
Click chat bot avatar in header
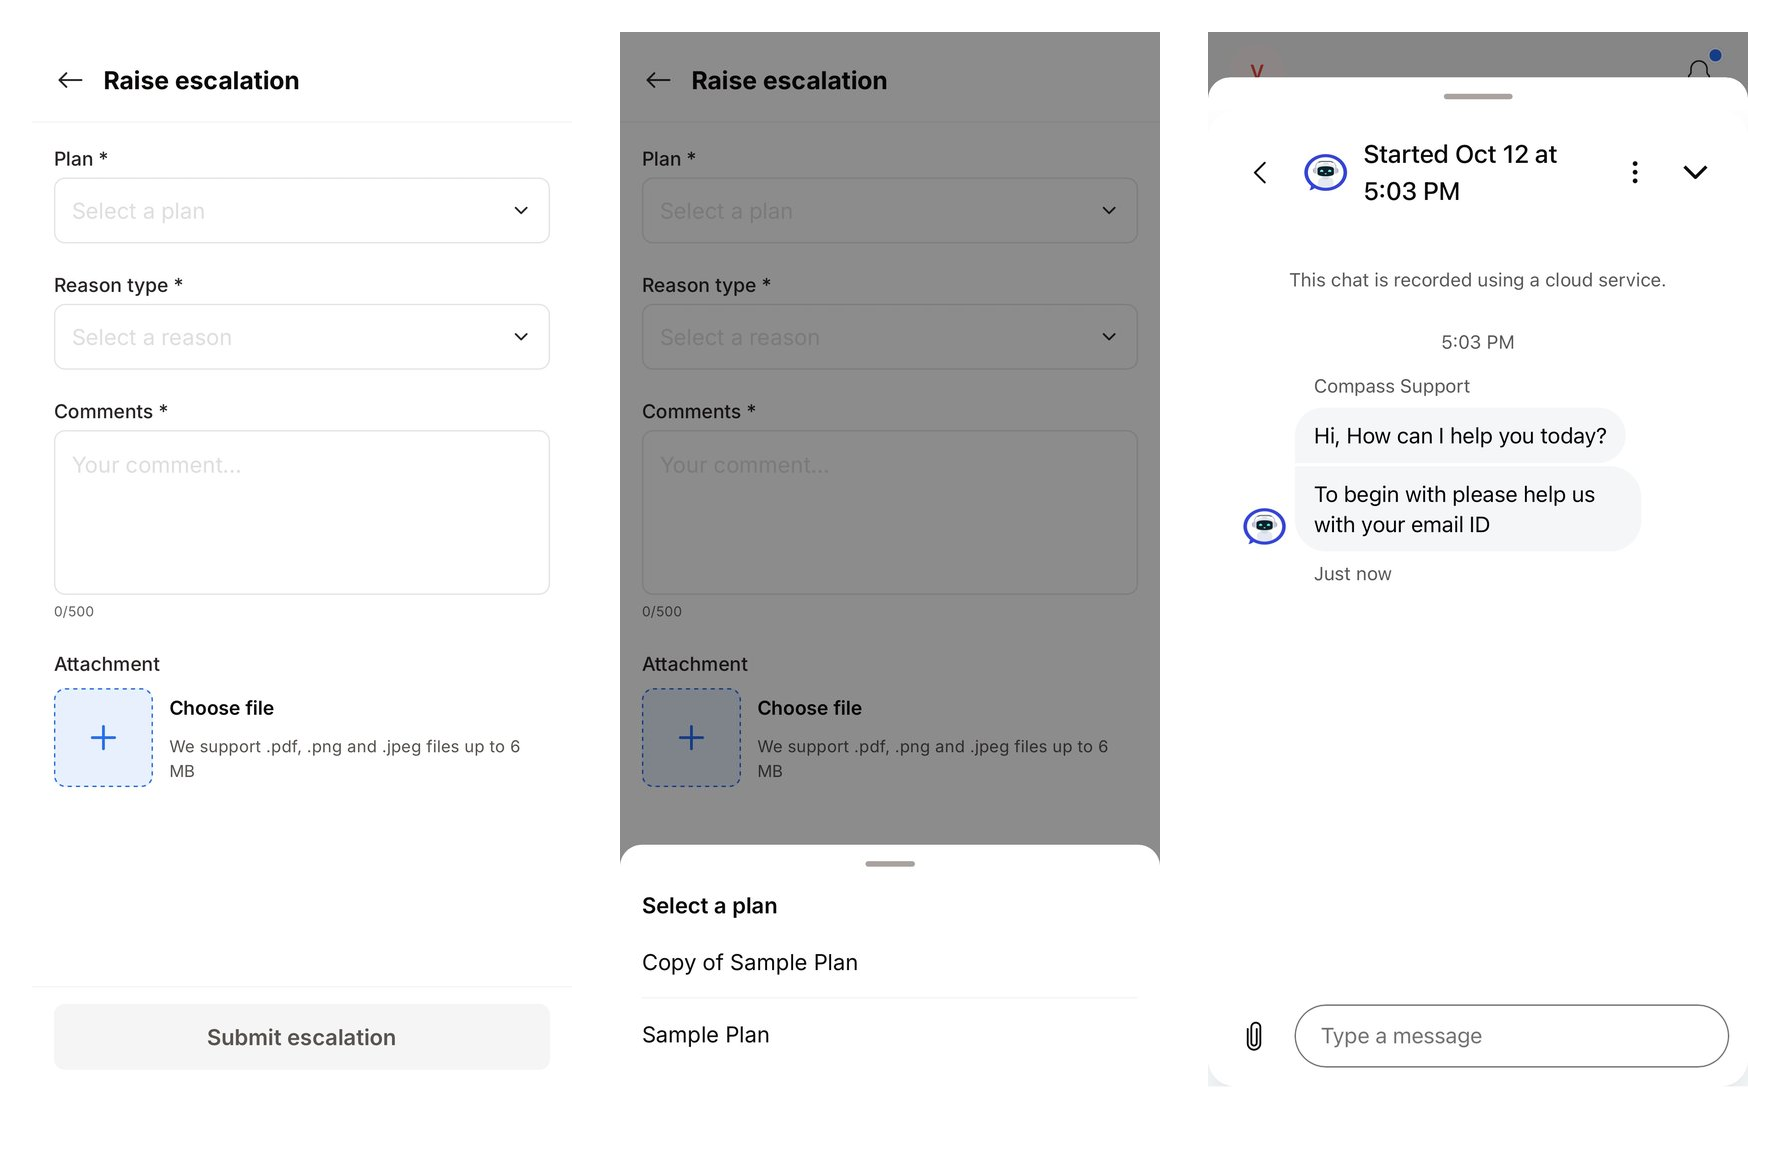click(x=1326, y=172)
